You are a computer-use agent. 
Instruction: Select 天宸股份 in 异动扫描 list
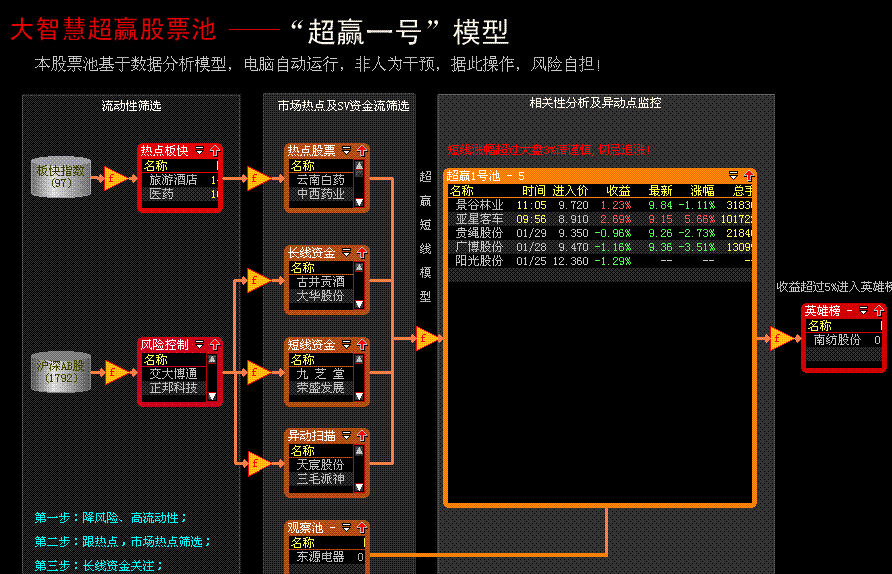pyautogui.click(x=321, y=465)
